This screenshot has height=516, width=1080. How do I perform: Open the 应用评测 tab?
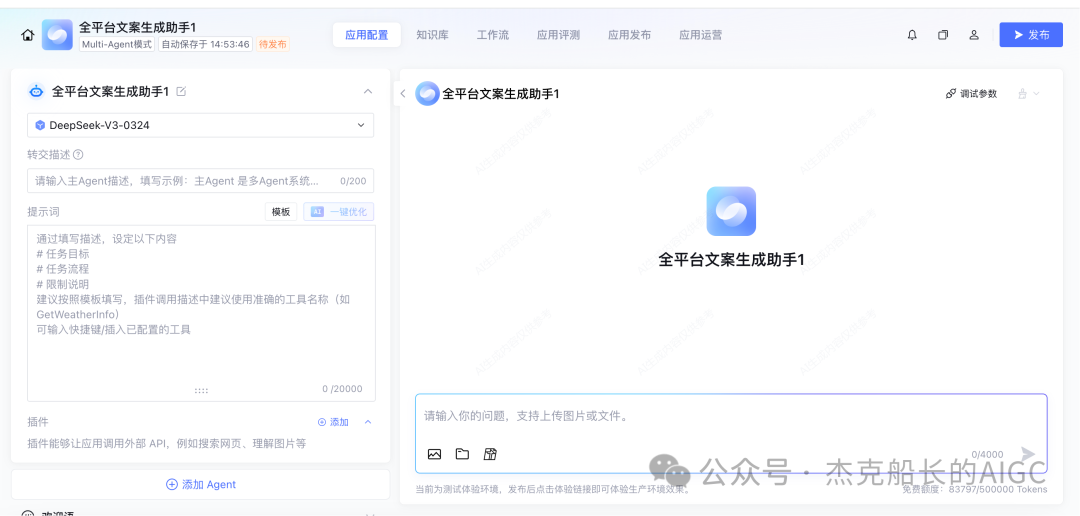tap(559, 35)
